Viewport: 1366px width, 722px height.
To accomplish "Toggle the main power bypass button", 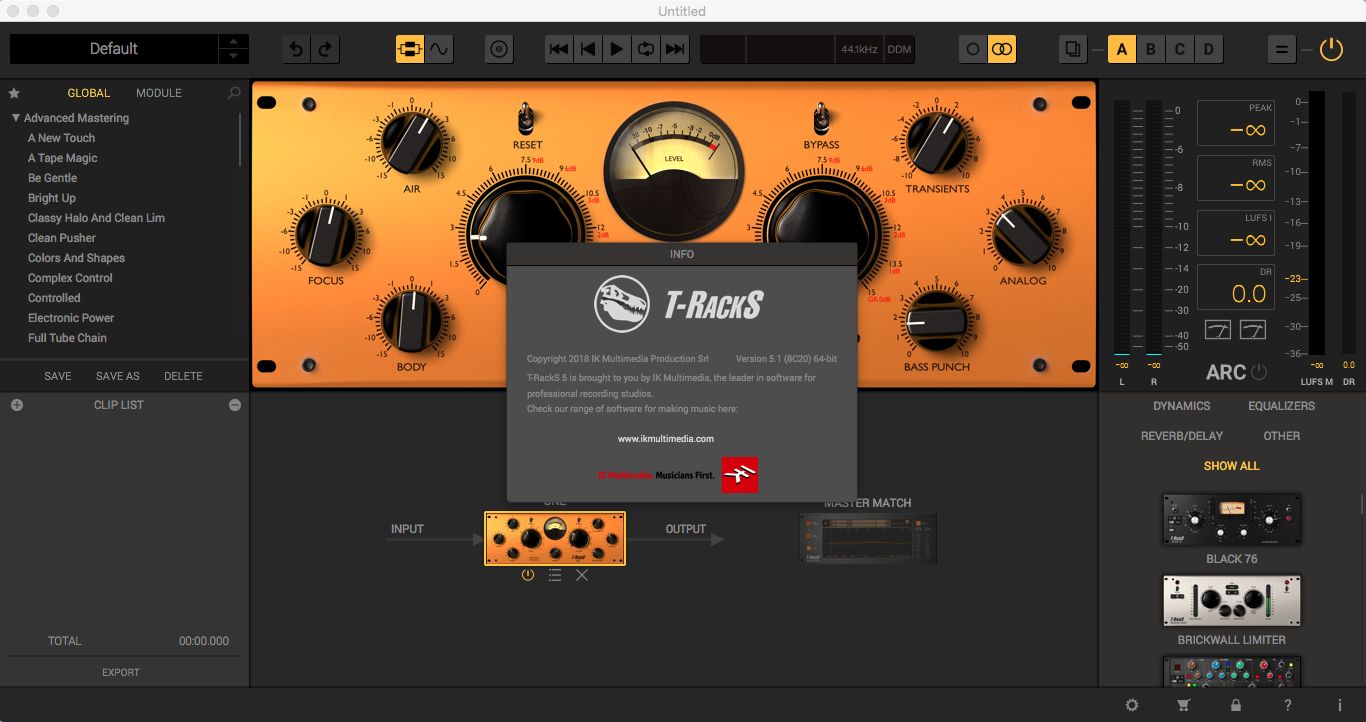I will click(x=1331, y=49).
